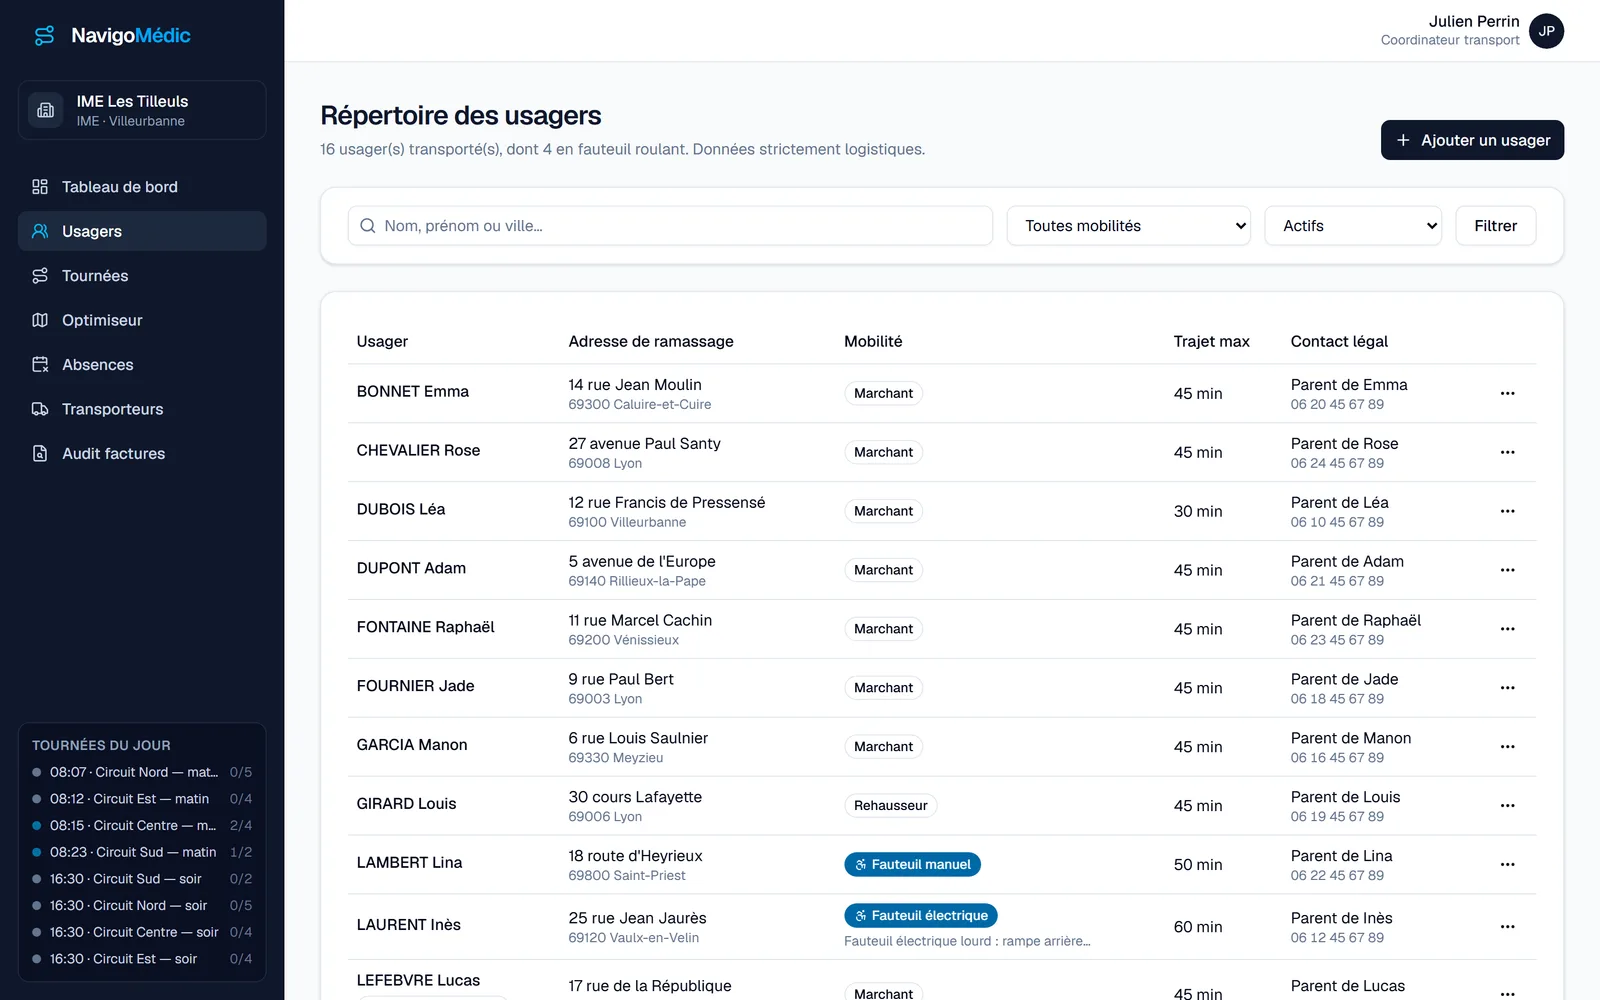Select the IME Les Tilleuls establishment card
The width and height of the screenshot is (1600, 1000).
click(142, 110)
